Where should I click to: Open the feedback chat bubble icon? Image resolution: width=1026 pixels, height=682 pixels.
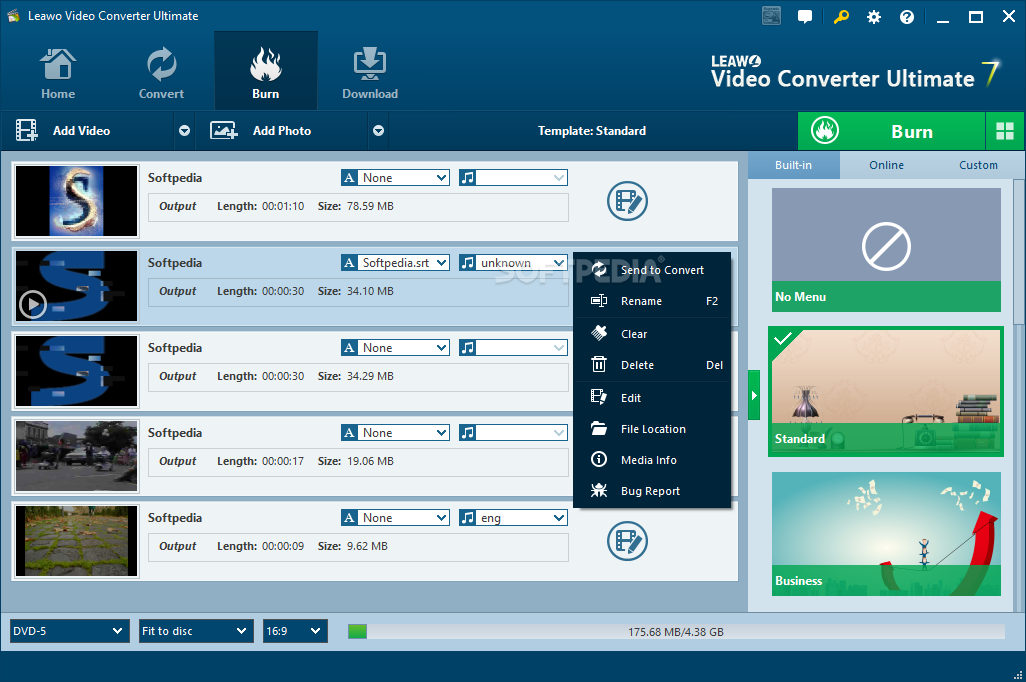pyautogui.click(x=805, y=16)
